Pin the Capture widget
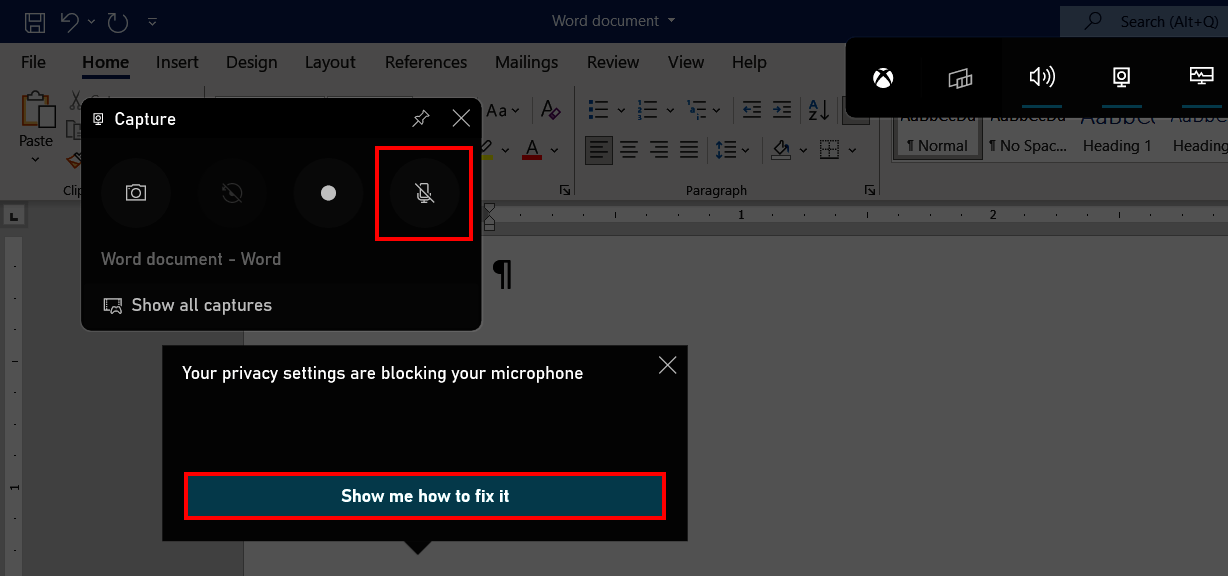1228x576 pixels. point(420,118)
